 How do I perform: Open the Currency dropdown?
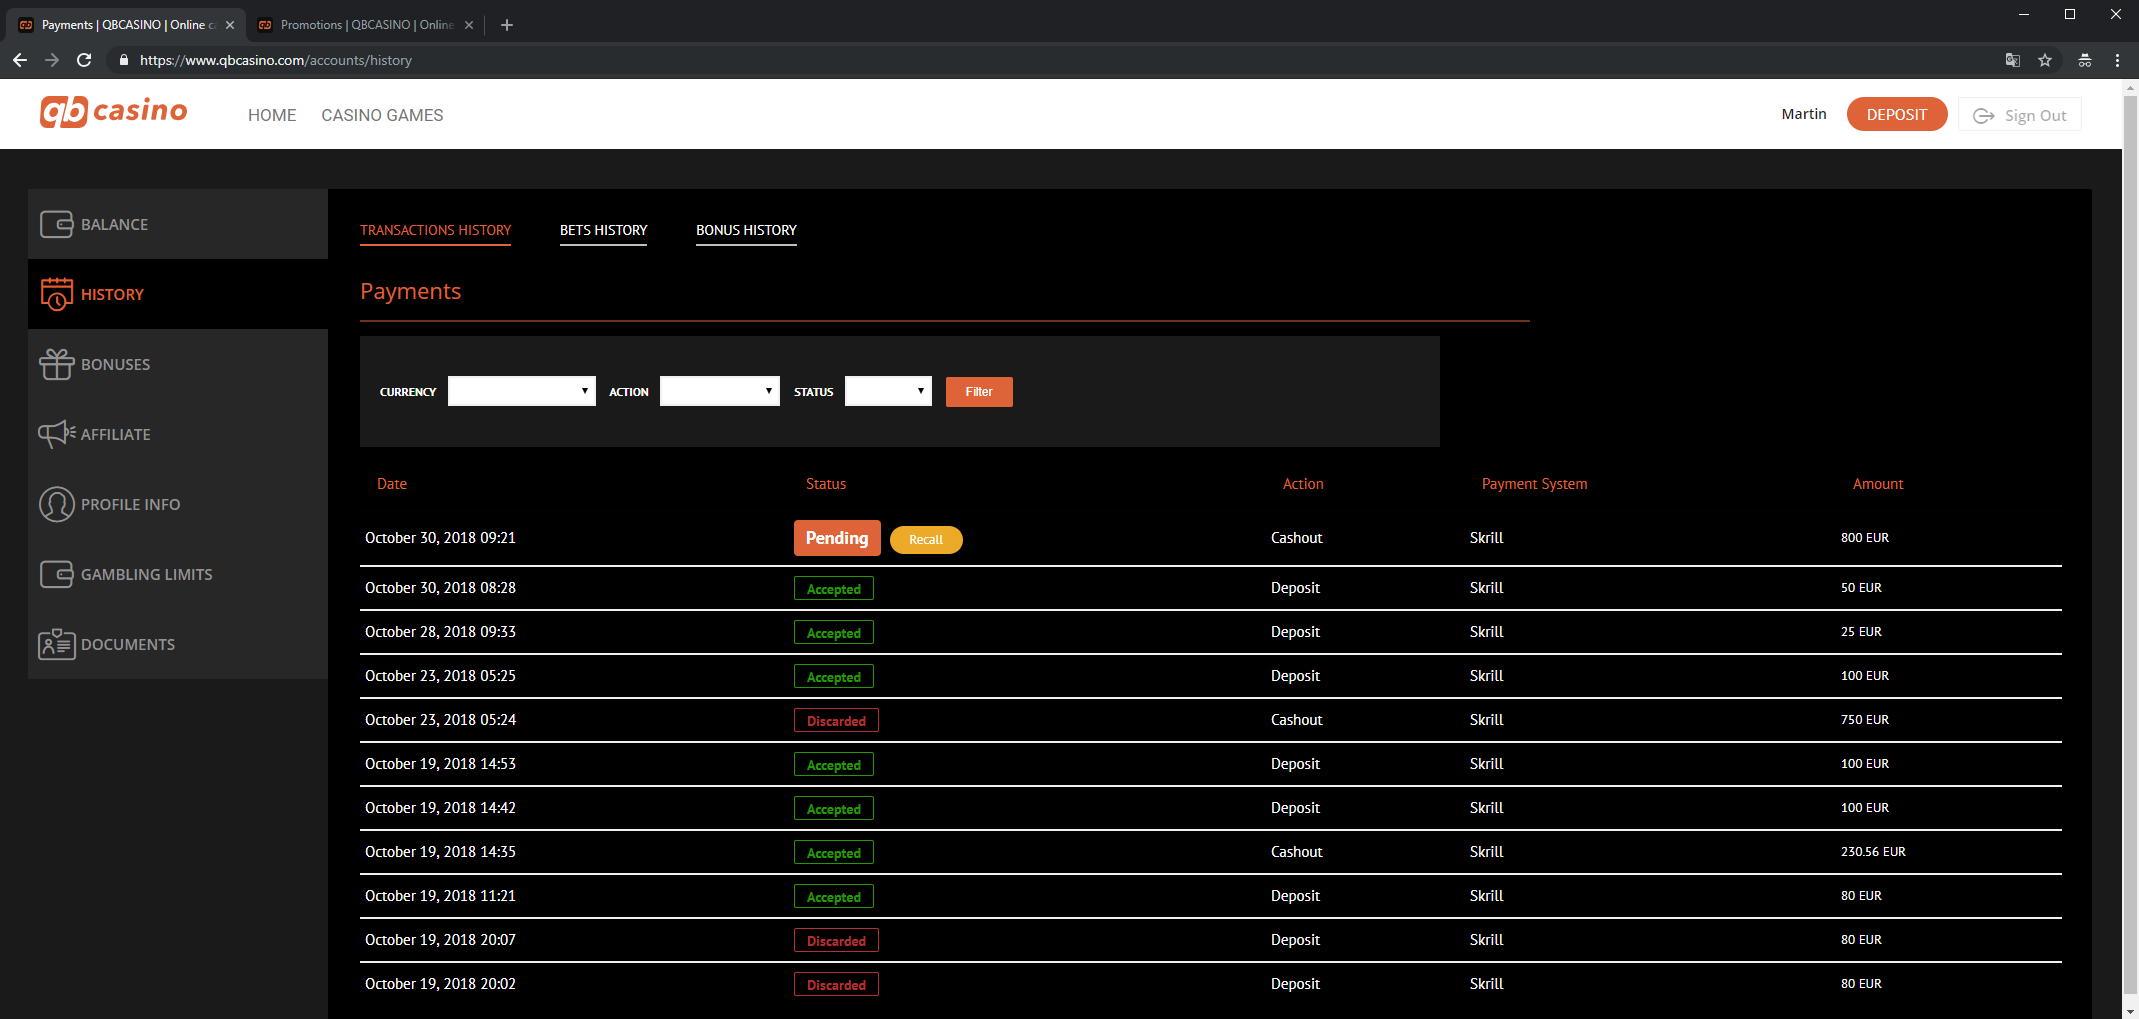pos(522,391)
